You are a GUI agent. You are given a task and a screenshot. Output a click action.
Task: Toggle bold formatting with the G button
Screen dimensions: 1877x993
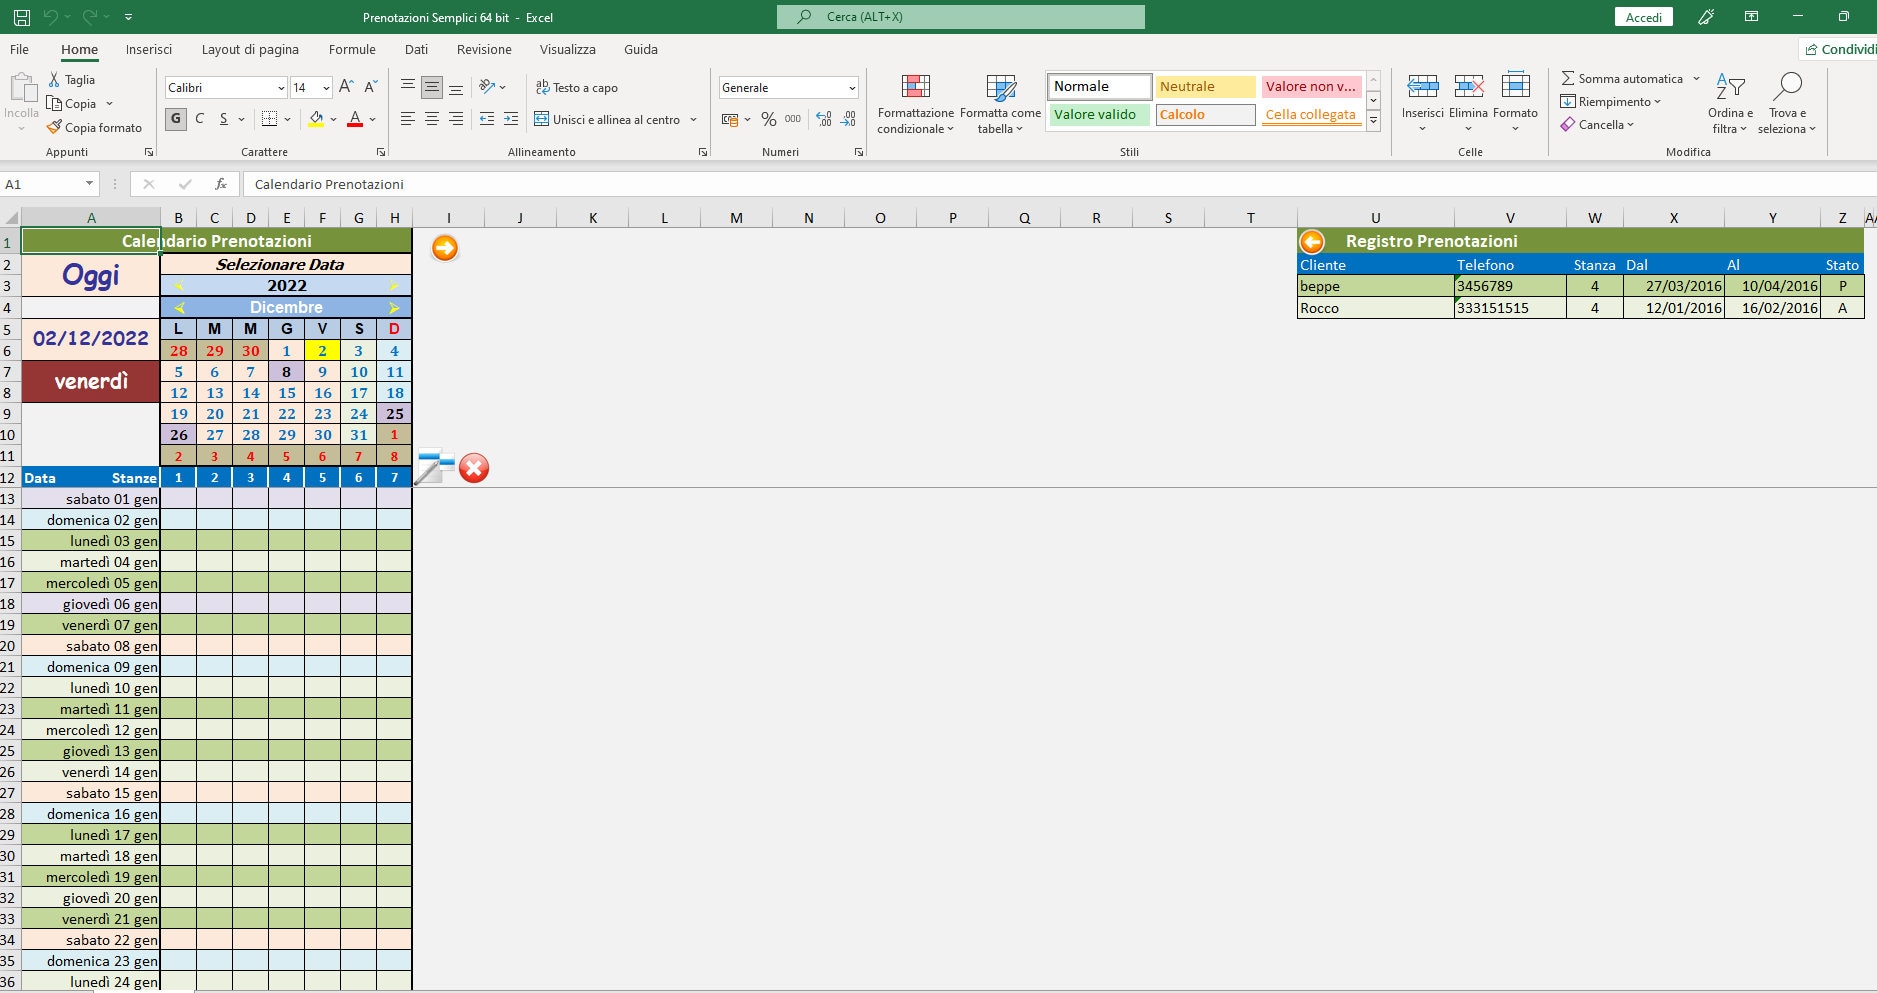click(176, 118)
